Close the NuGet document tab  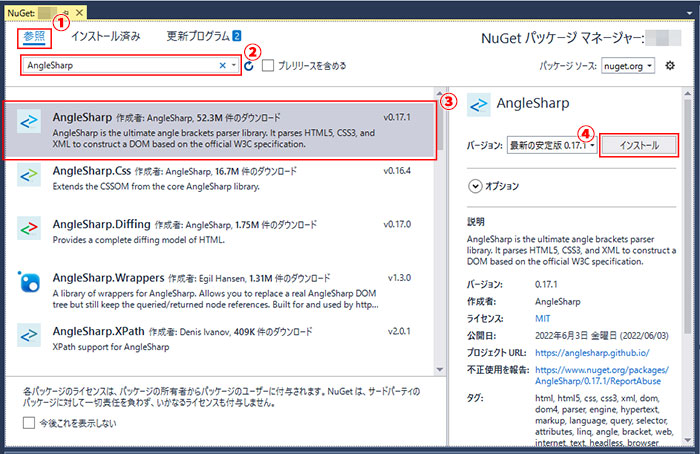79,12
